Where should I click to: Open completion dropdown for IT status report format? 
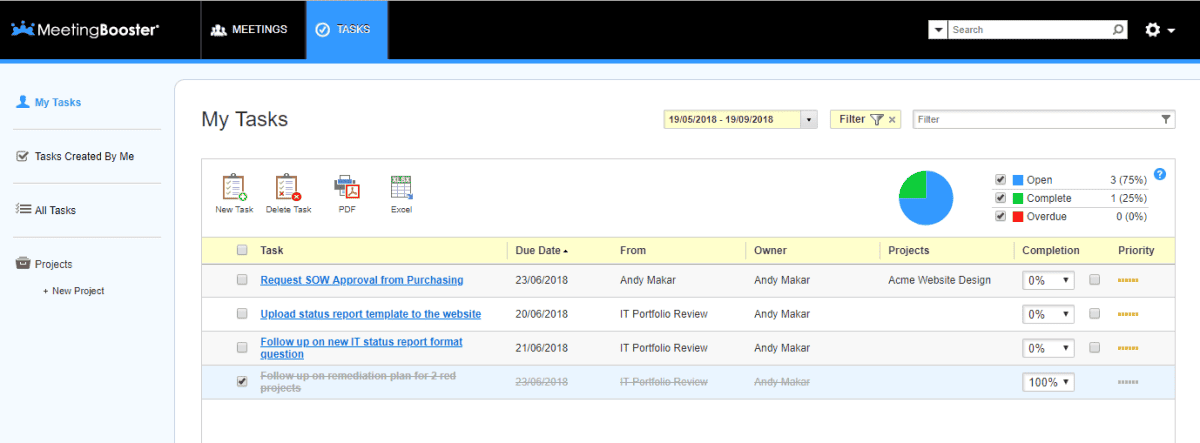point(1049,348)
